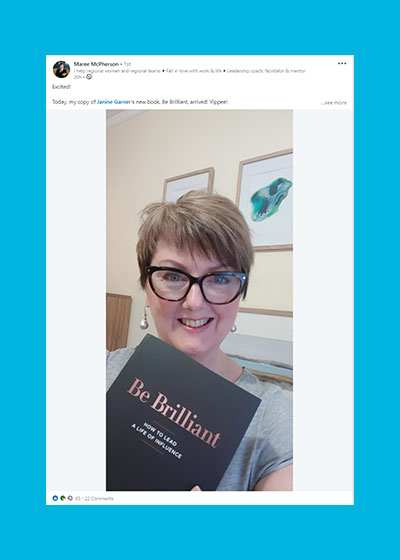400x560 pixels.
Task: Click the 1st connection degree badge
Action: pos(127,64)
